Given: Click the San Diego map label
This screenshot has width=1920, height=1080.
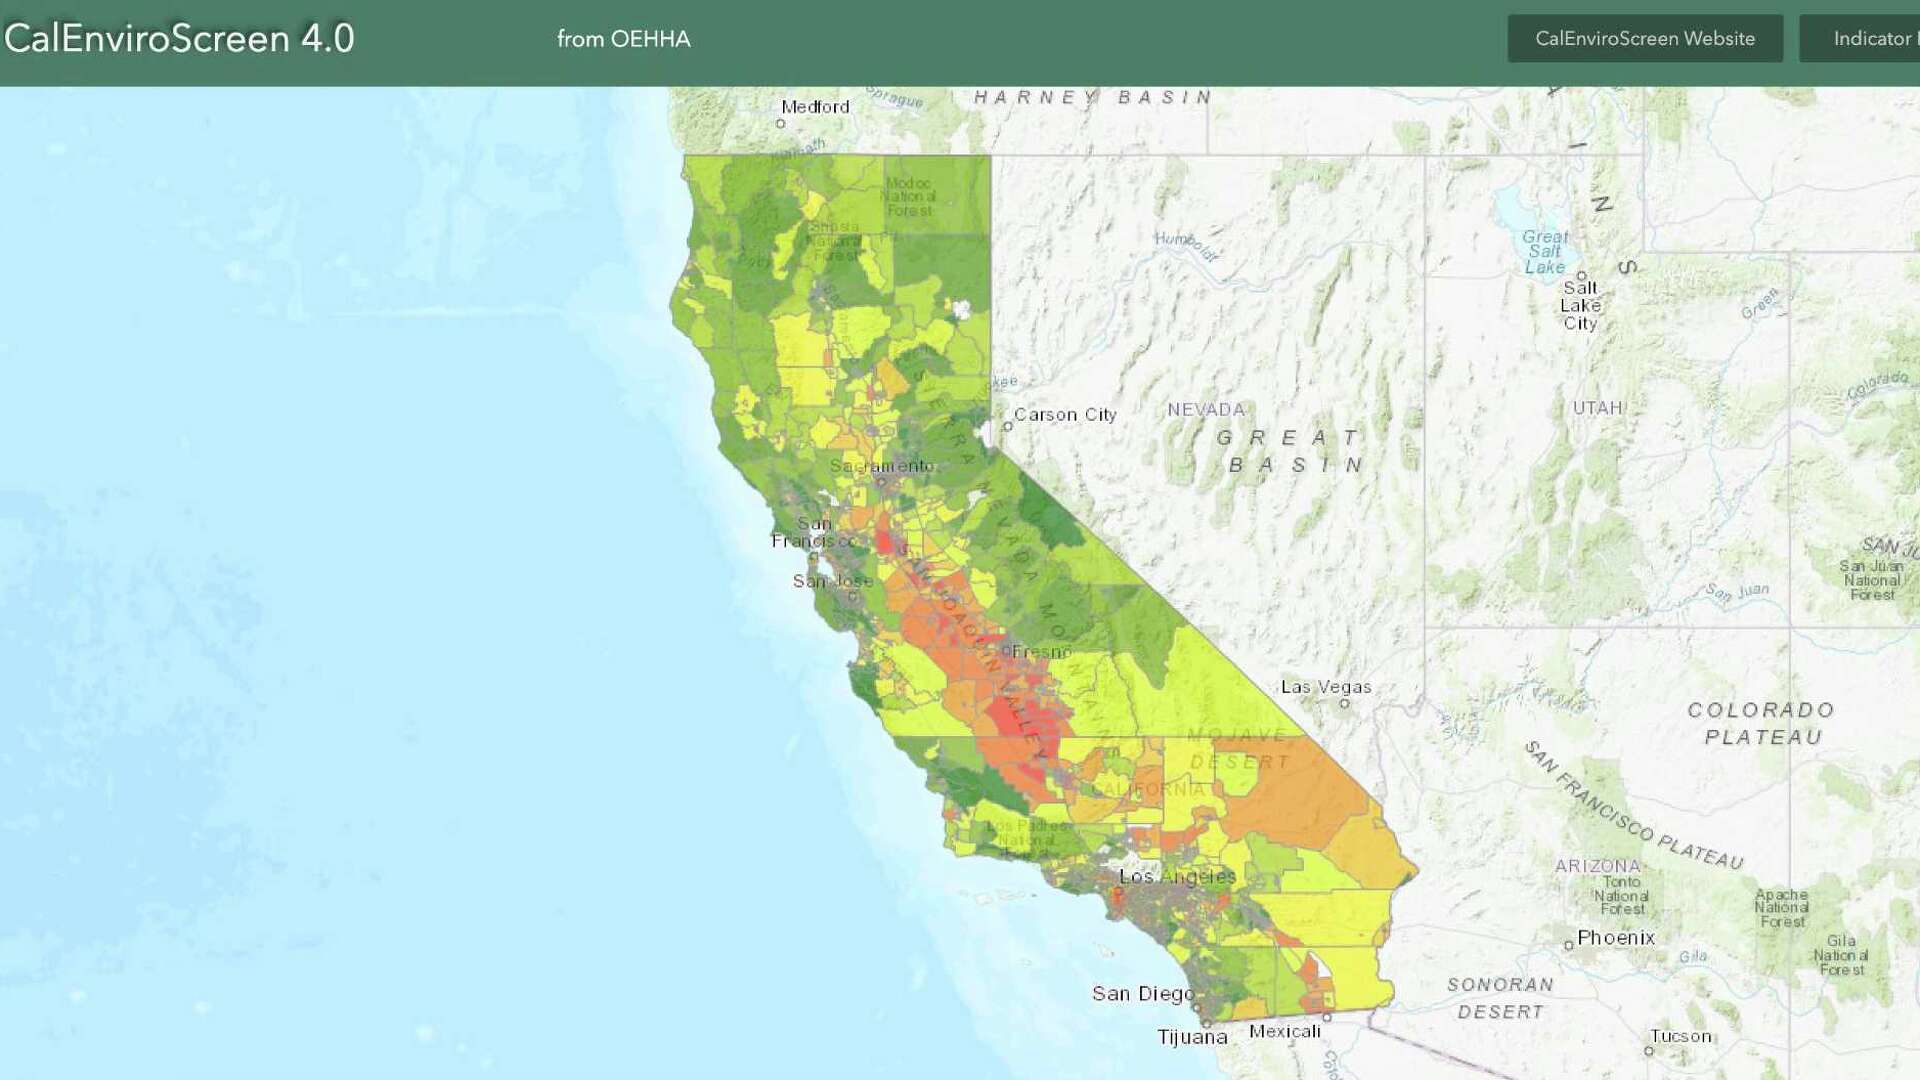Looking at the screenshot, I should tap(1143, 994).
